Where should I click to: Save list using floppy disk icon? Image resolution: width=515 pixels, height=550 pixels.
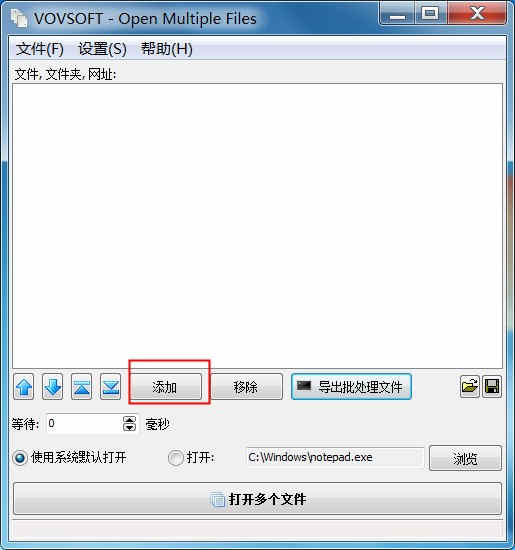492,387
